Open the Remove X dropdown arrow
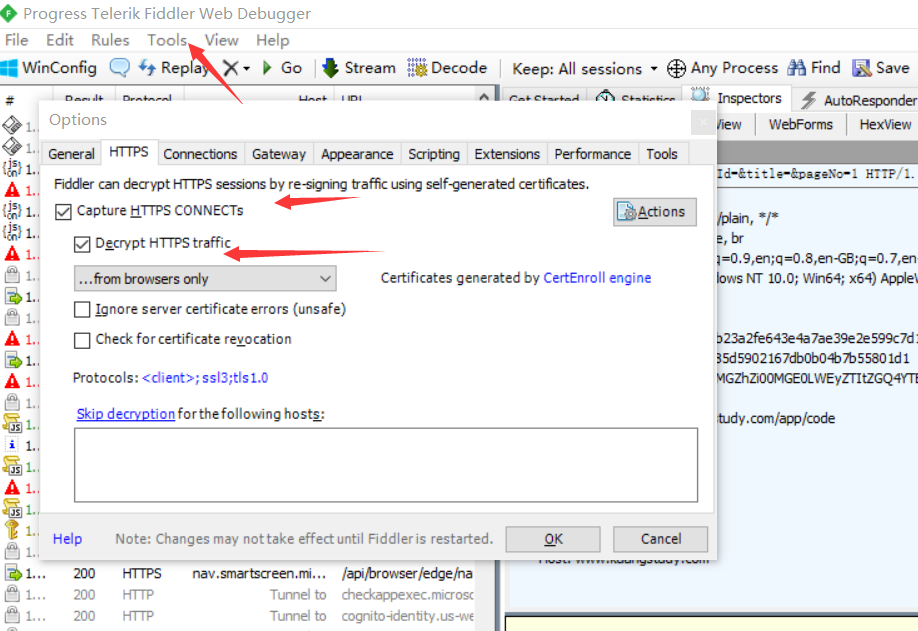This screenshot has width=918, height=631. point(246,68)
